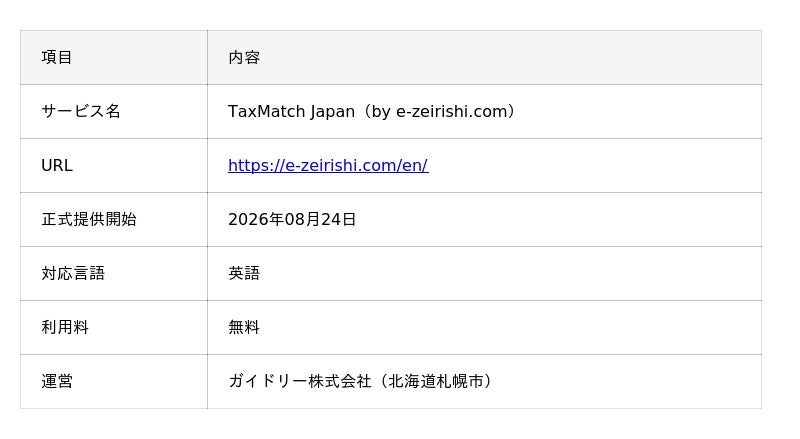Select the ガイドリー株式会社 company text
The height and width of the screenshot is (439, 800).
299,381
